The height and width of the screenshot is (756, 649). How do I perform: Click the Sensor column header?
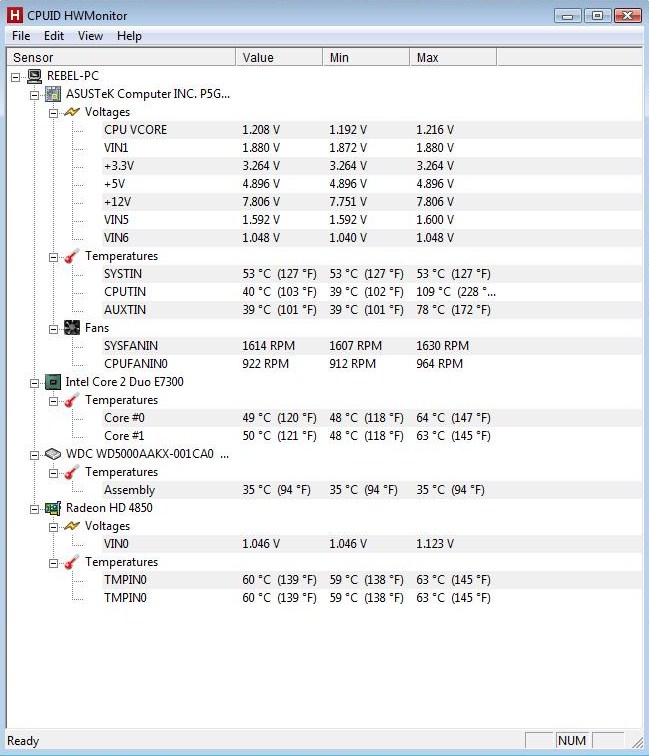(x=121, y=57)
